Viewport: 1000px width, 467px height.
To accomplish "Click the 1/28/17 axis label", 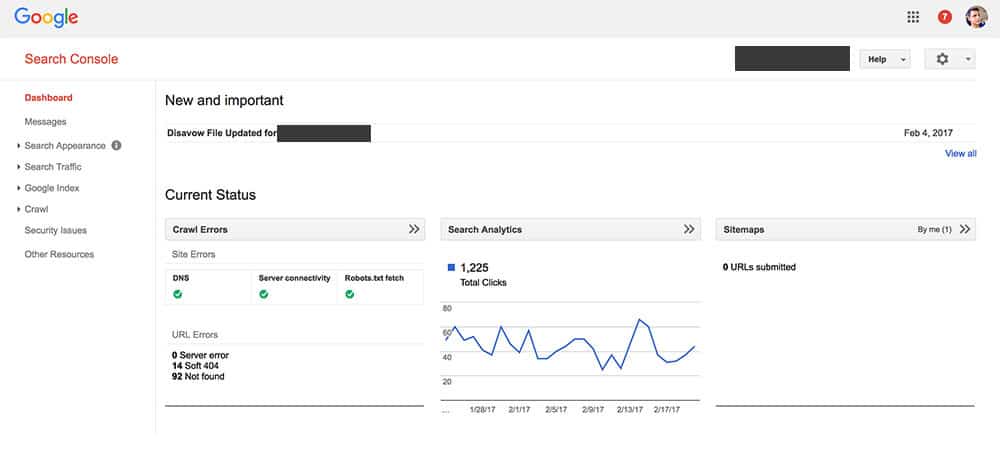I will click(x=483, y=410).
